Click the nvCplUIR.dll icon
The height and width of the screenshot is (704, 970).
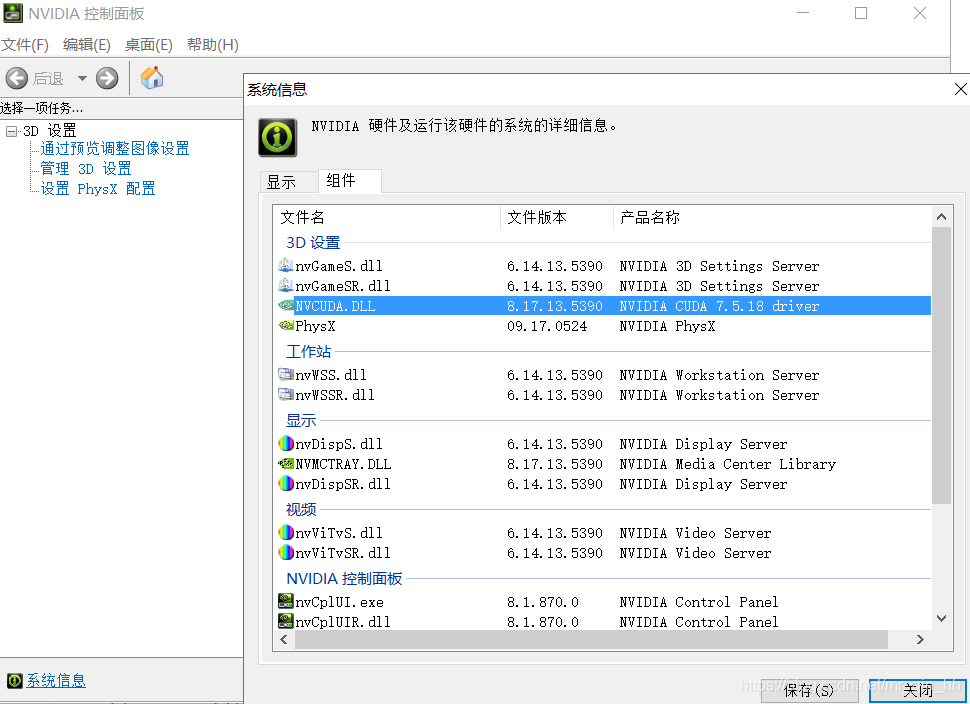tap(286, 621)
